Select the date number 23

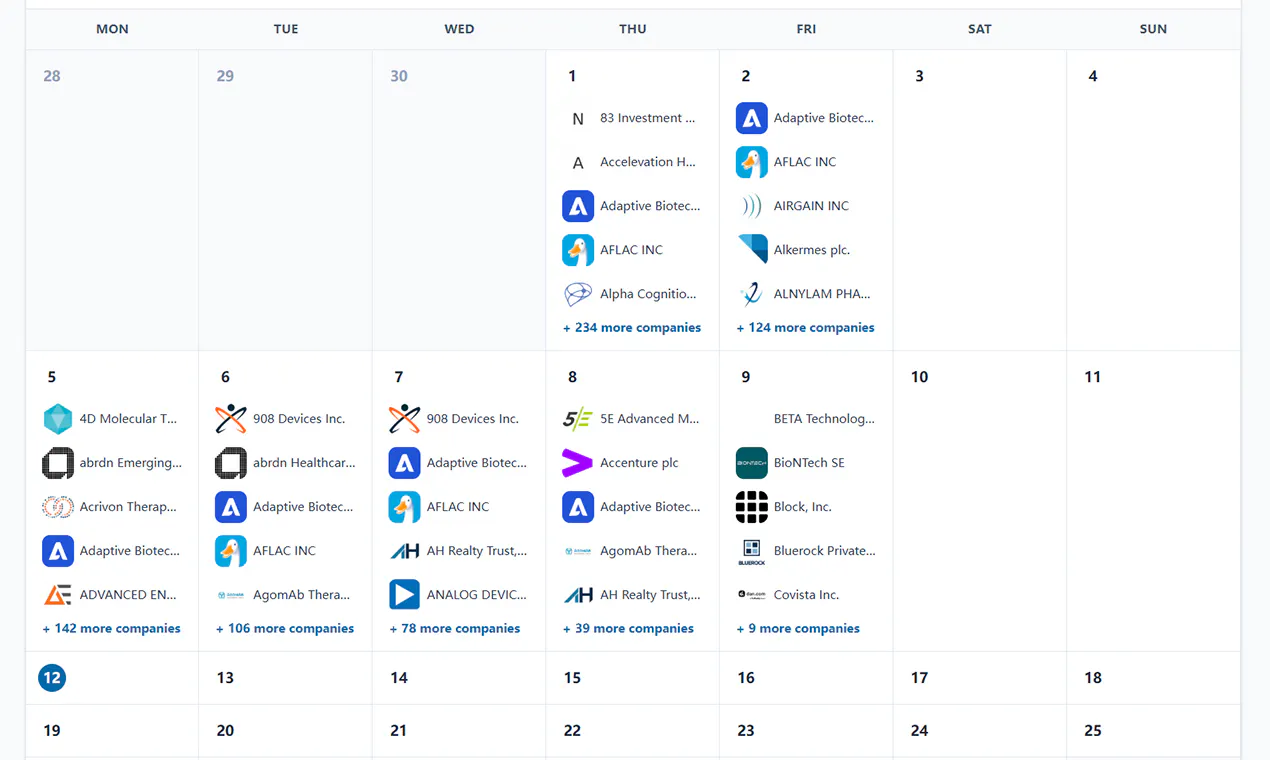coord(746,731)
